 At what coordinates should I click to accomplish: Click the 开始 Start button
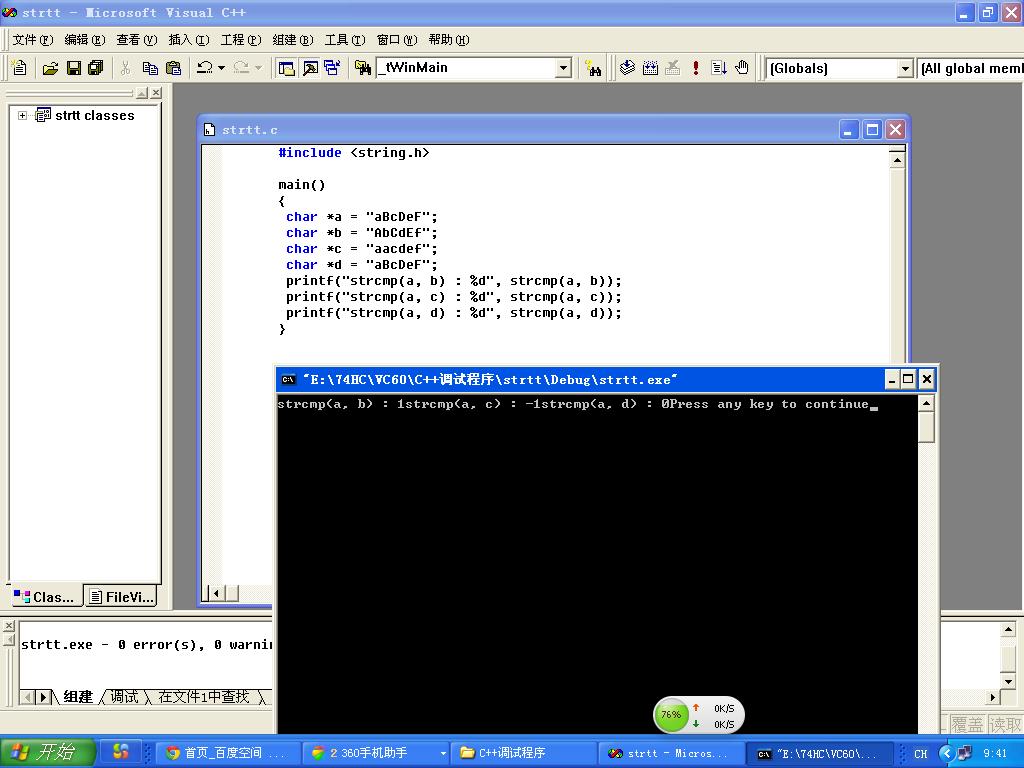48,752
